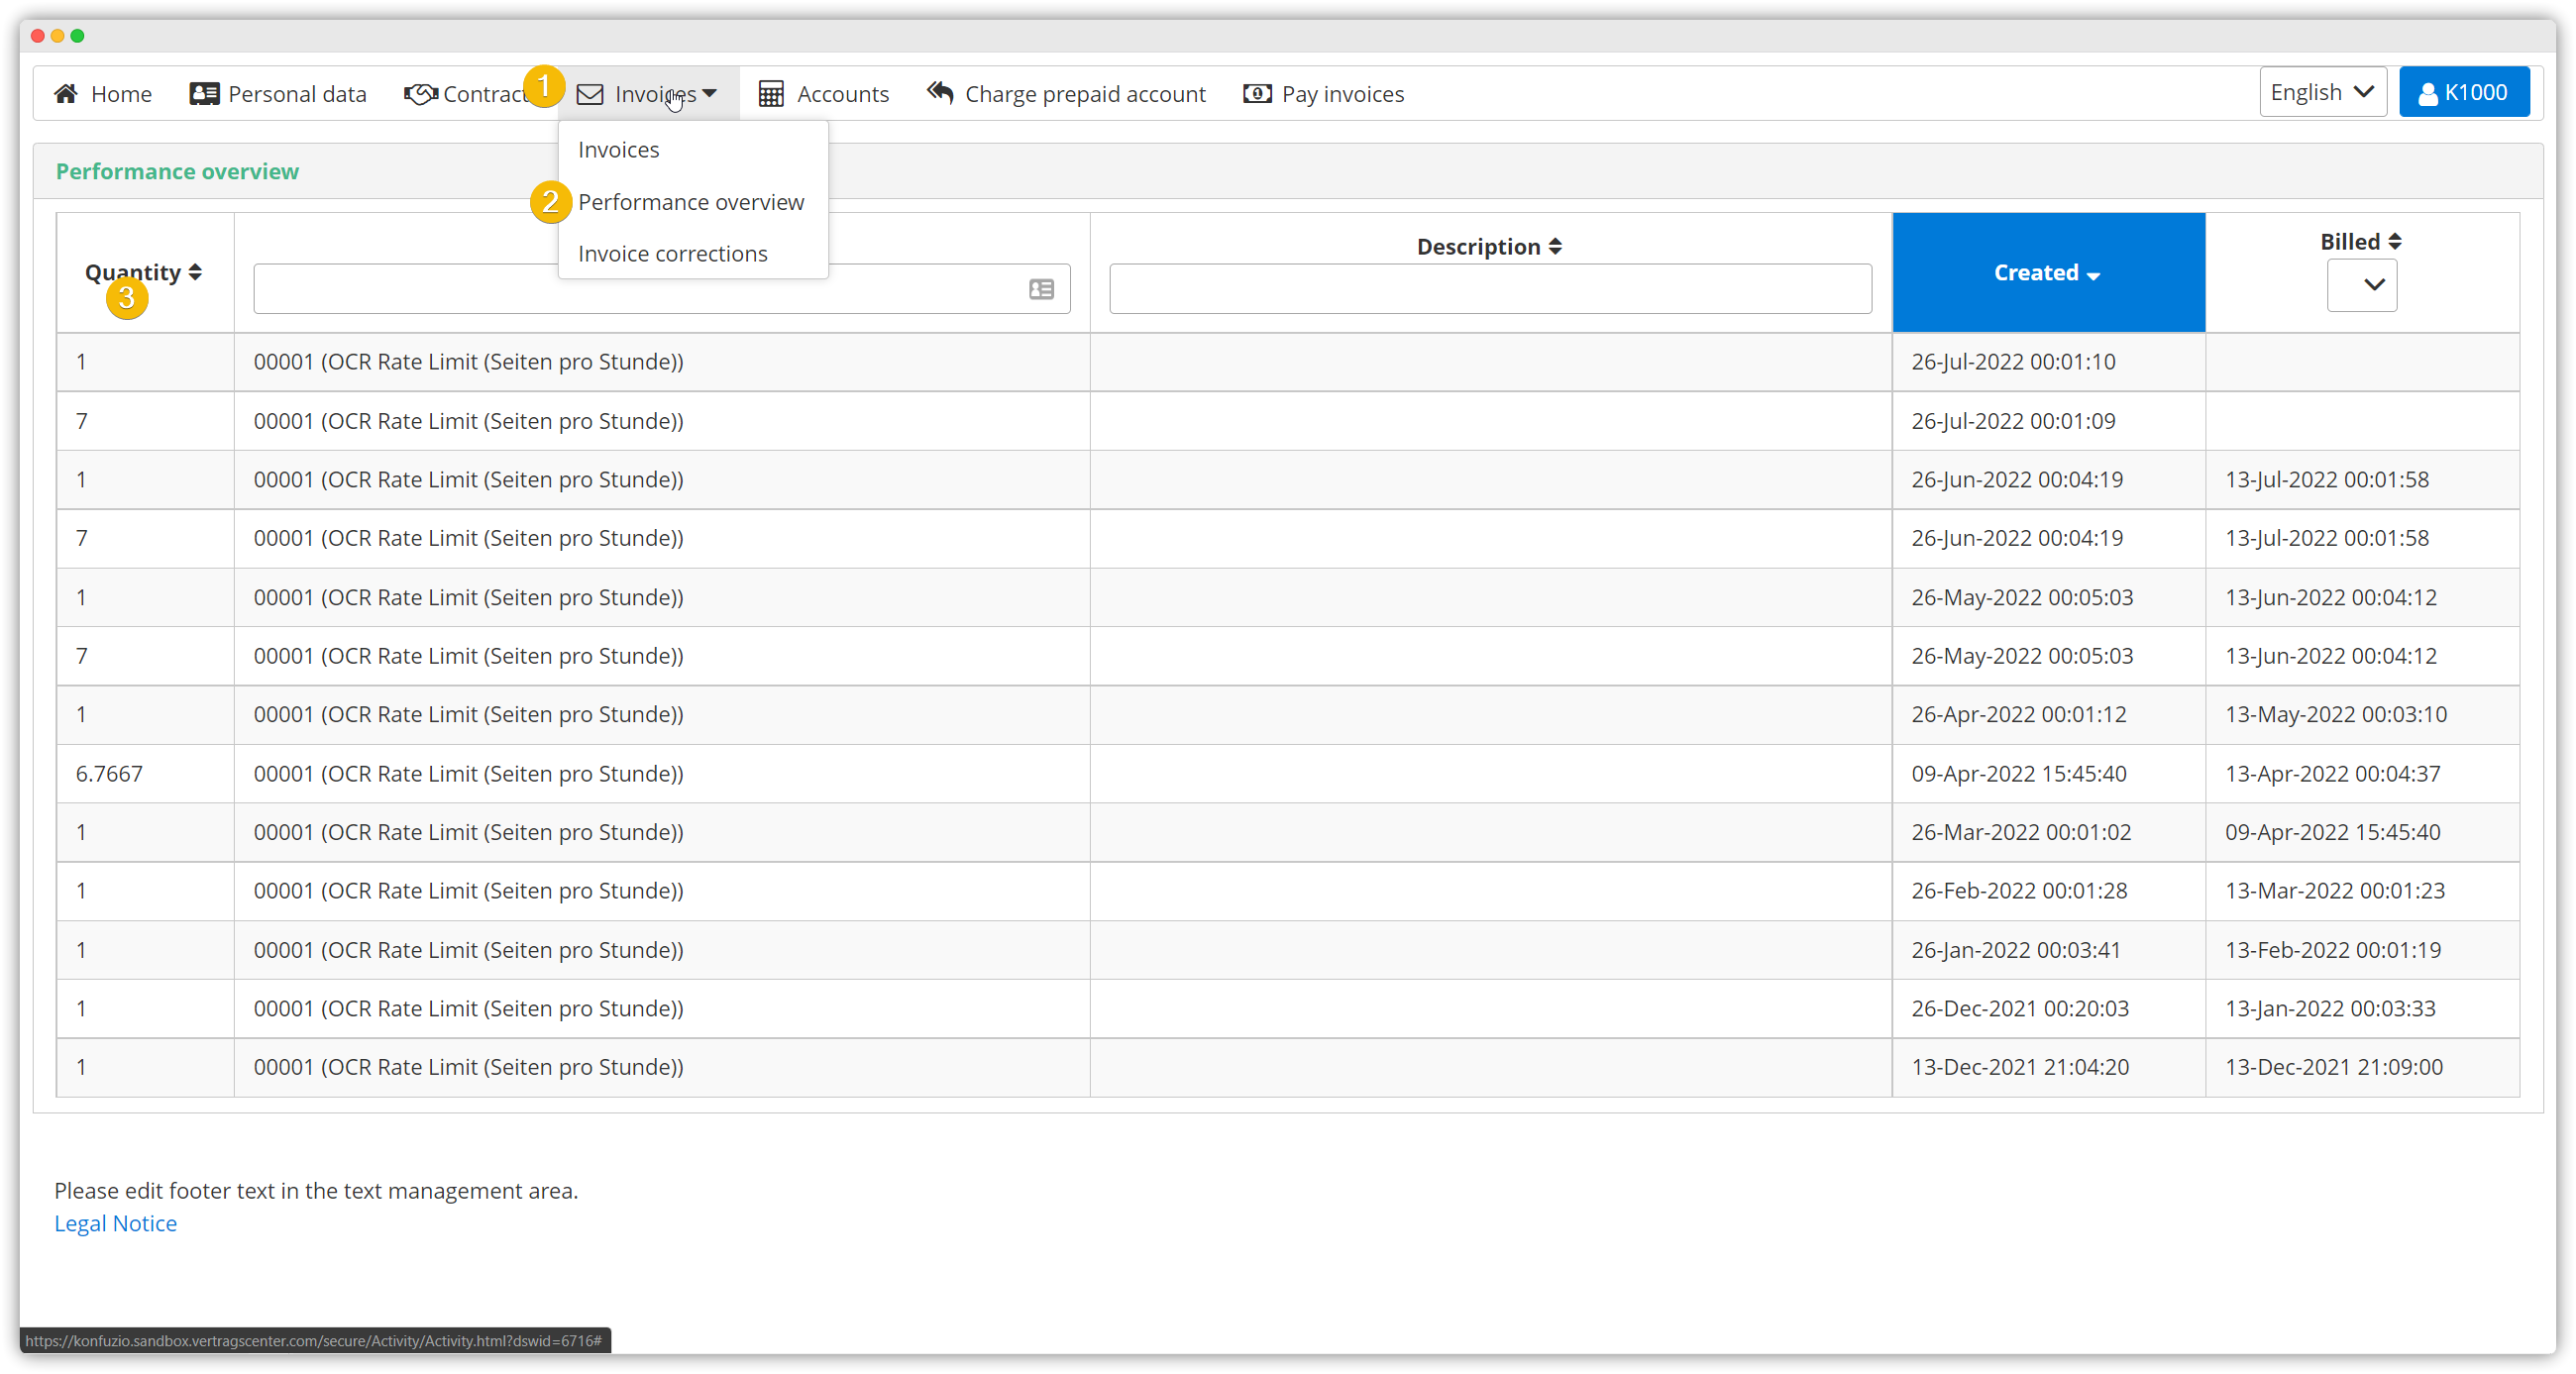Screen dimensions: 2576x1374
Task: Click the Personal data ID card icon
Action: [x=204, y=94]
